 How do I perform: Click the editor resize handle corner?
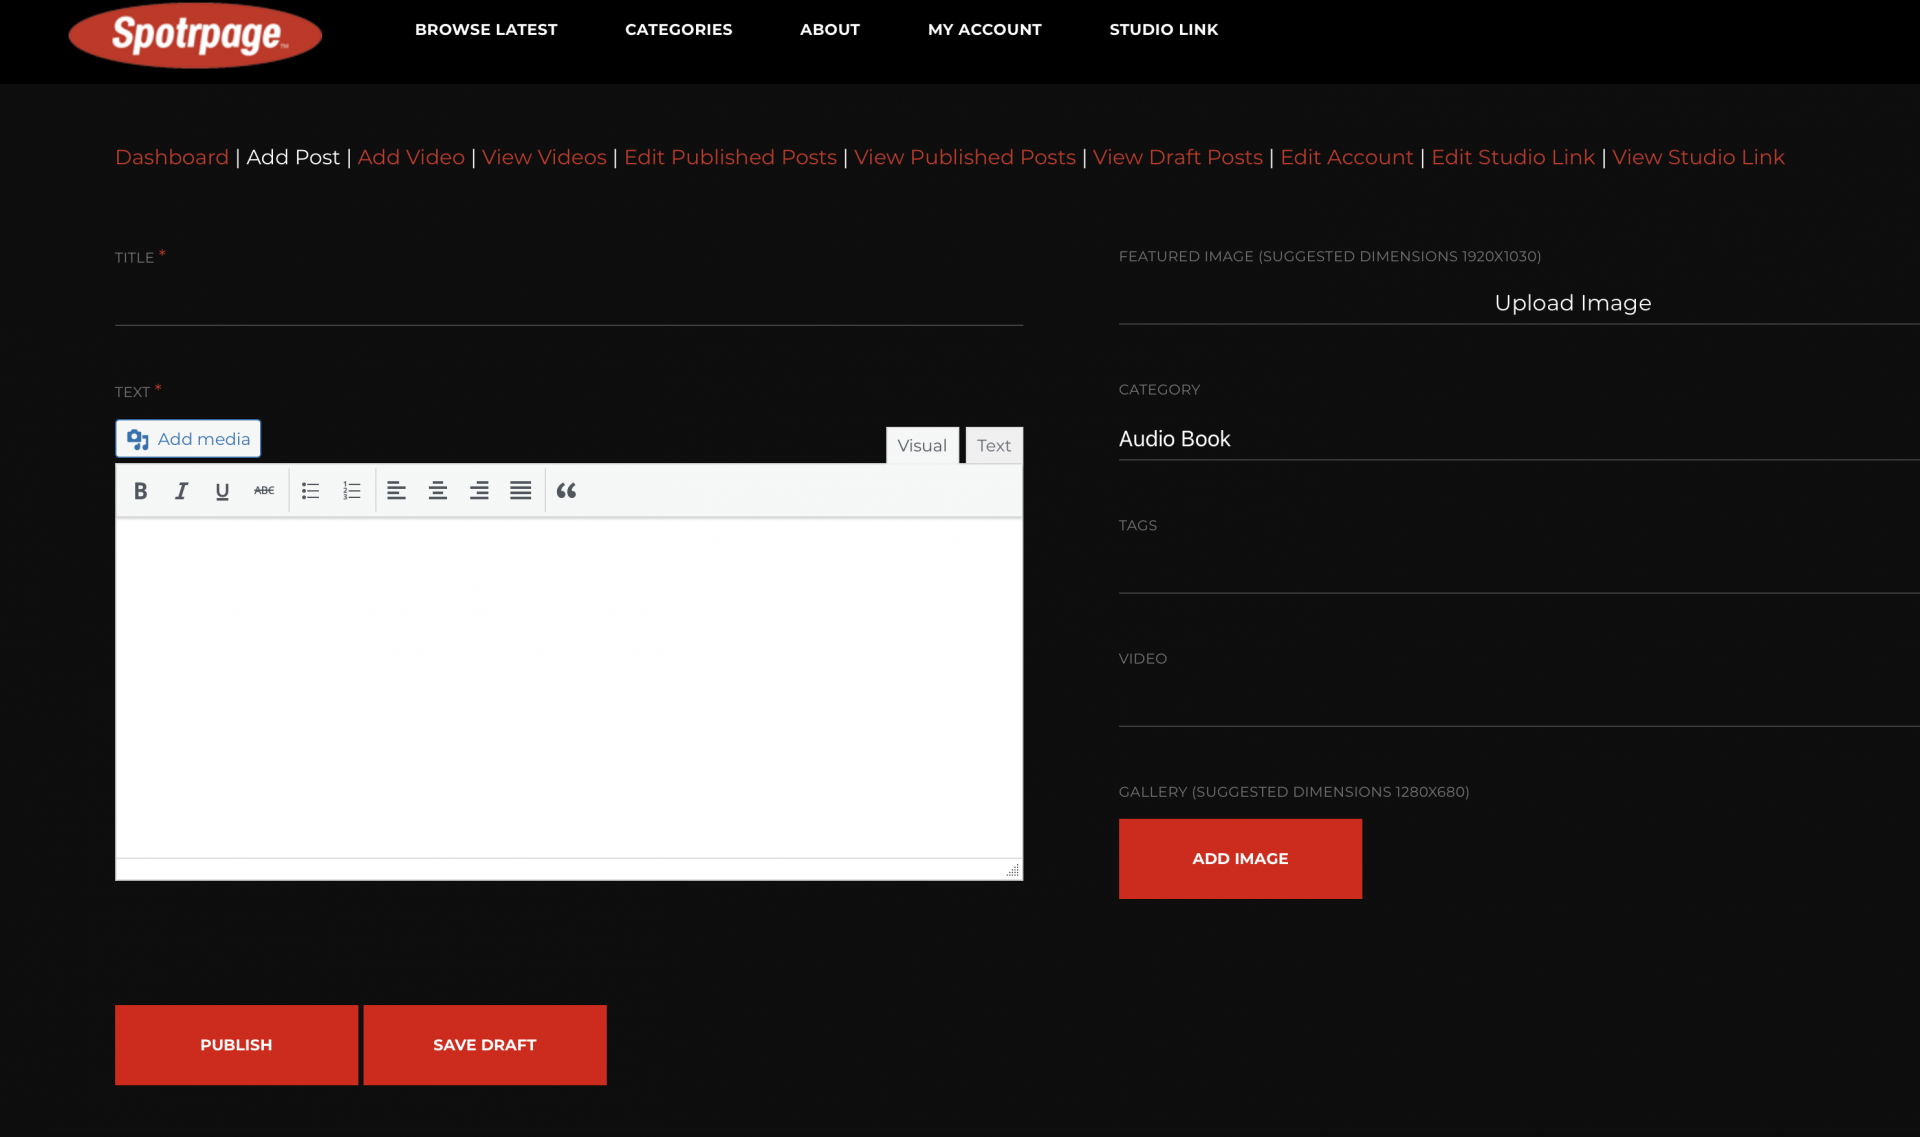tap(1013, 871)
